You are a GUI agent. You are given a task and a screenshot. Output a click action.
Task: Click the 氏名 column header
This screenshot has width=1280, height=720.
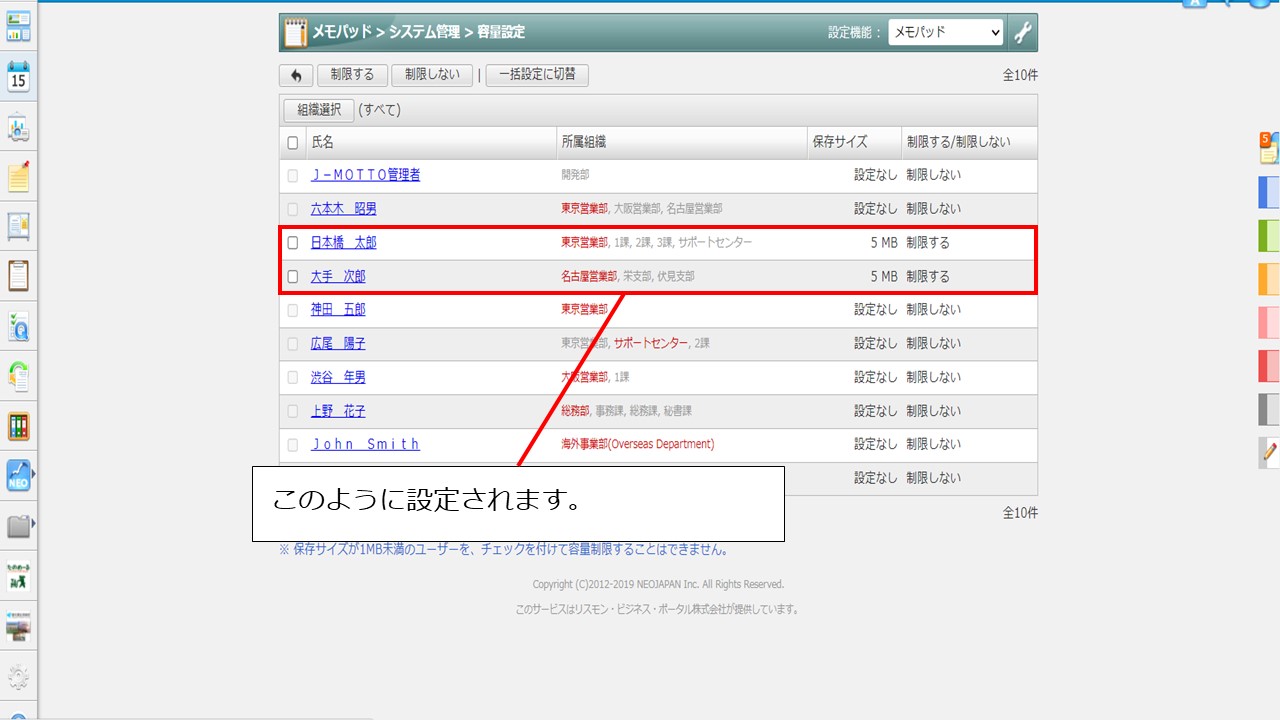(x=323, y=143)
